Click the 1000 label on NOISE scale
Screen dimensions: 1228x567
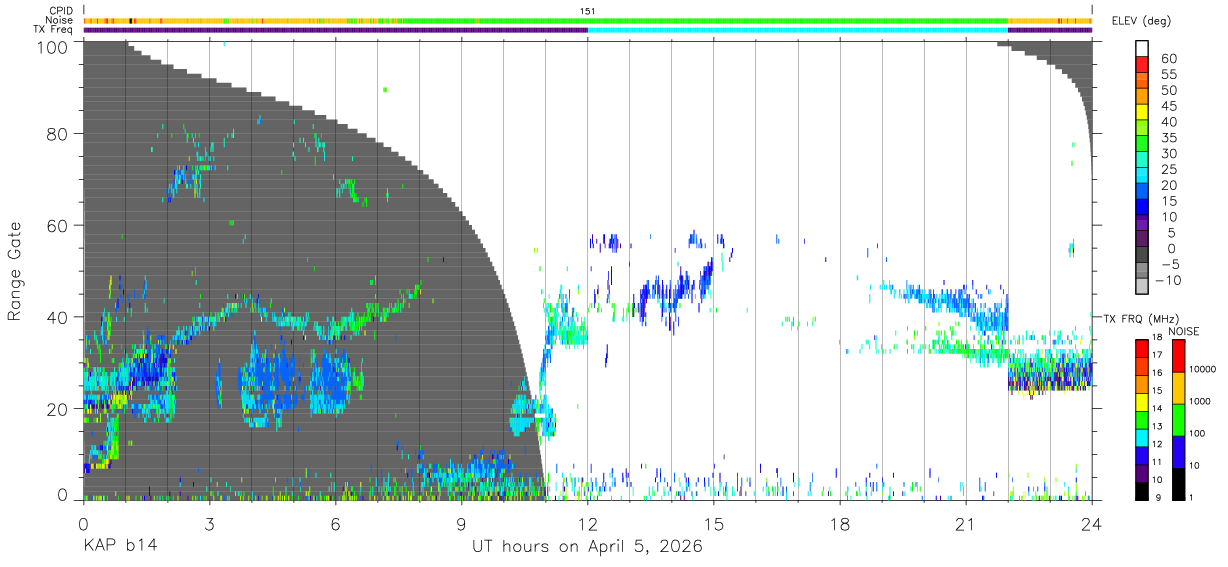(1202, 401)
